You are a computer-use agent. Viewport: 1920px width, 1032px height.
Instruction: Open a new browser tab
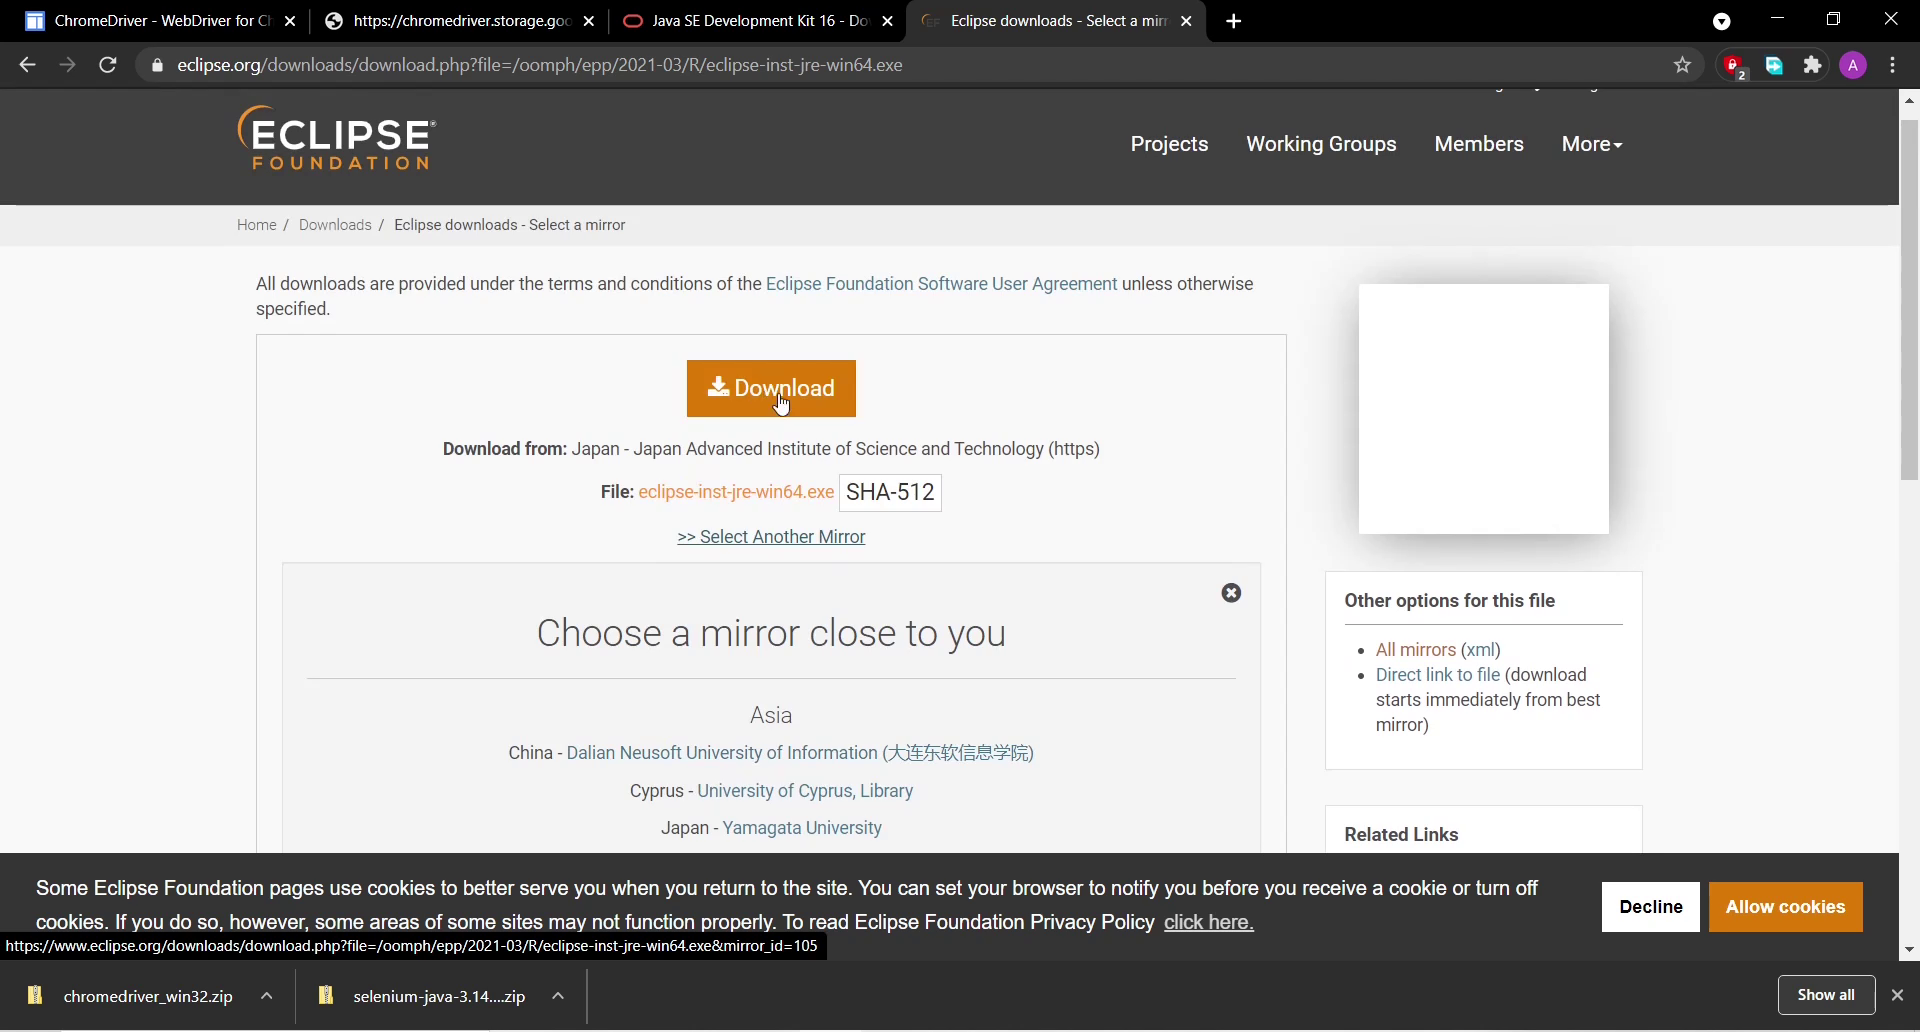tap(1234, 21)
